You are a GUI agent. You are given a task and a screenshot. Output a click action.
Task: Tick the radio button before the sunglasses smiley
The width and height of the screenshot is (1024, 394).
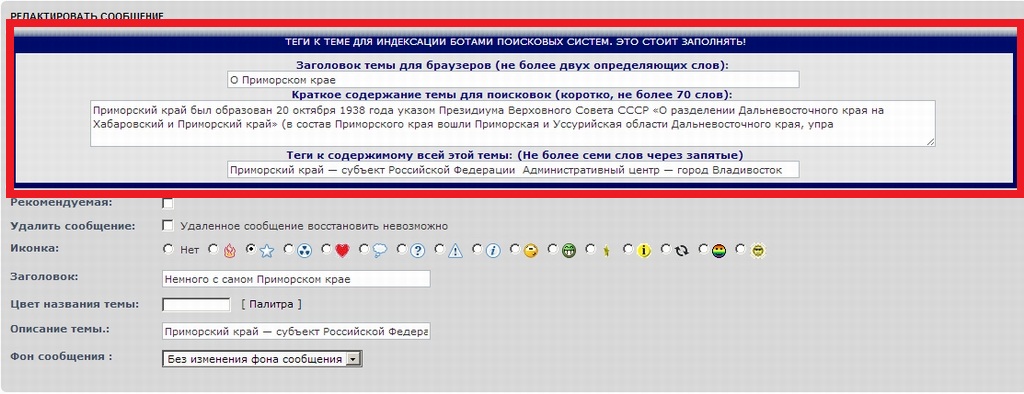coord(741,249)
